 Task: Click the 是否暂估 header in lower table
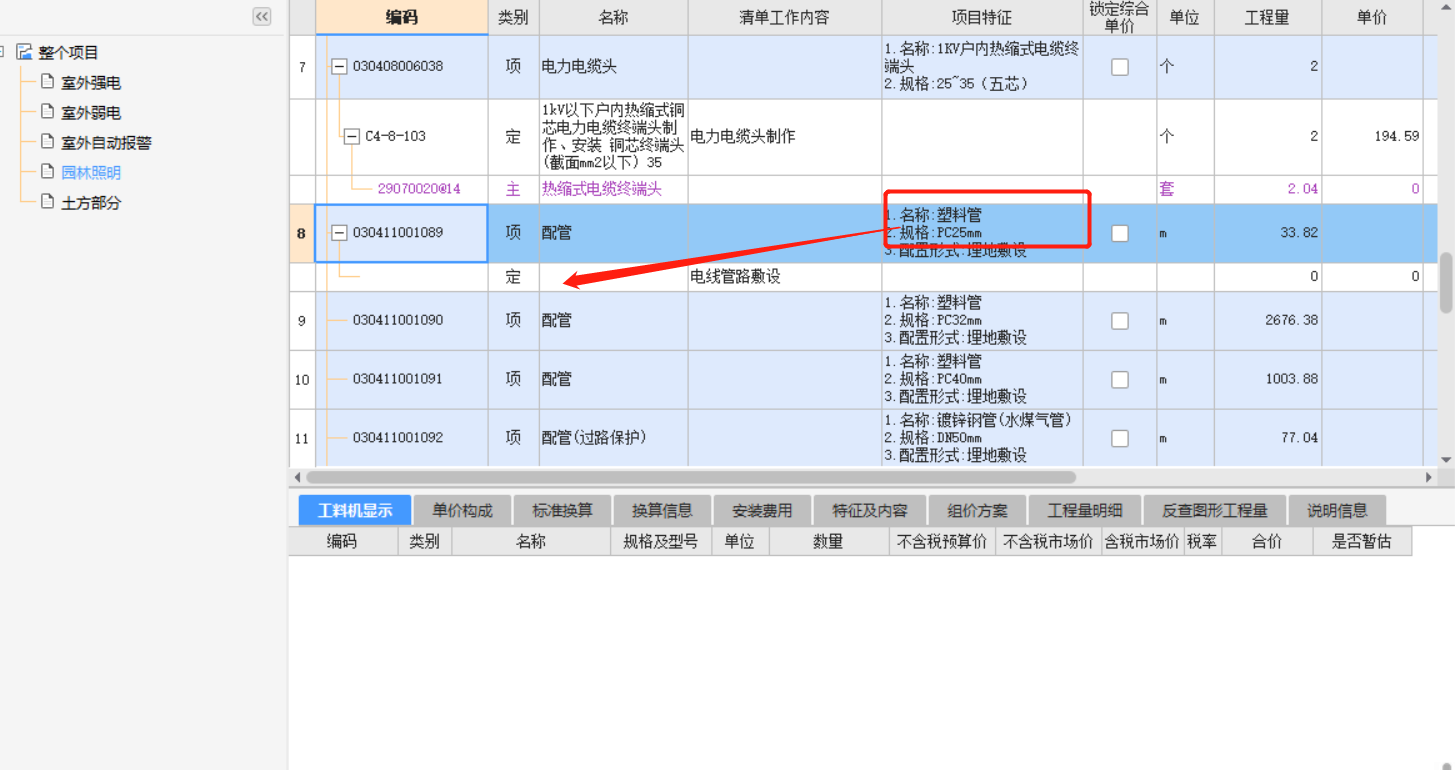click(x=1362, y=541)
